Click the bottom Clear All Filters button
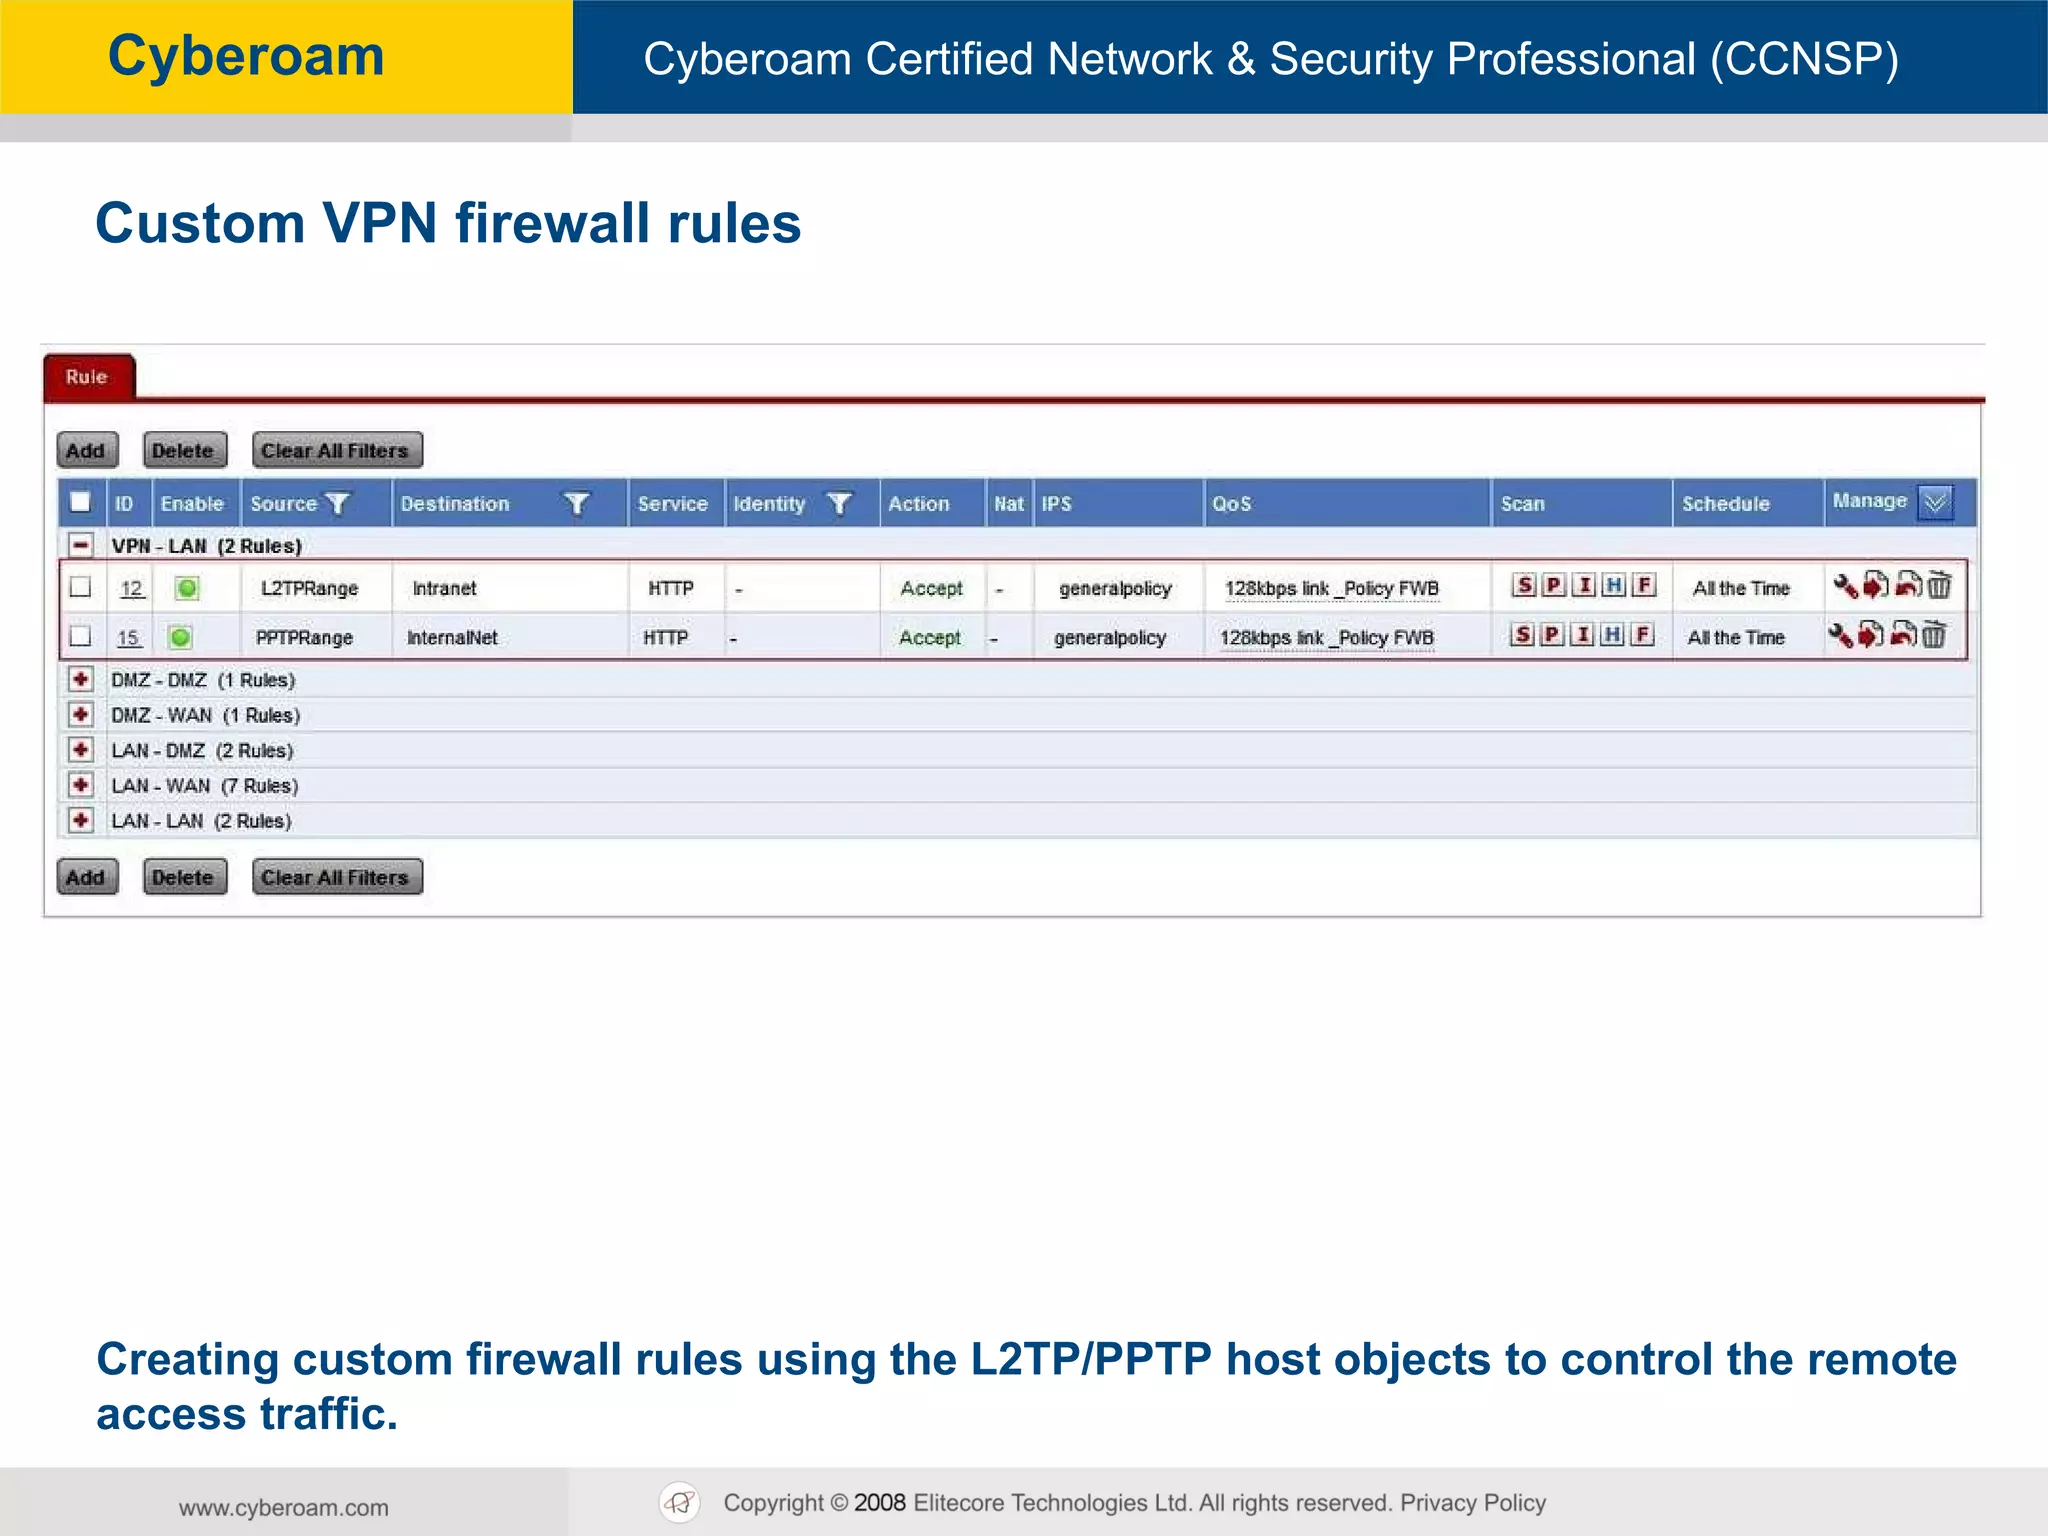The image size is (2048, 1536). coord(337,877)
